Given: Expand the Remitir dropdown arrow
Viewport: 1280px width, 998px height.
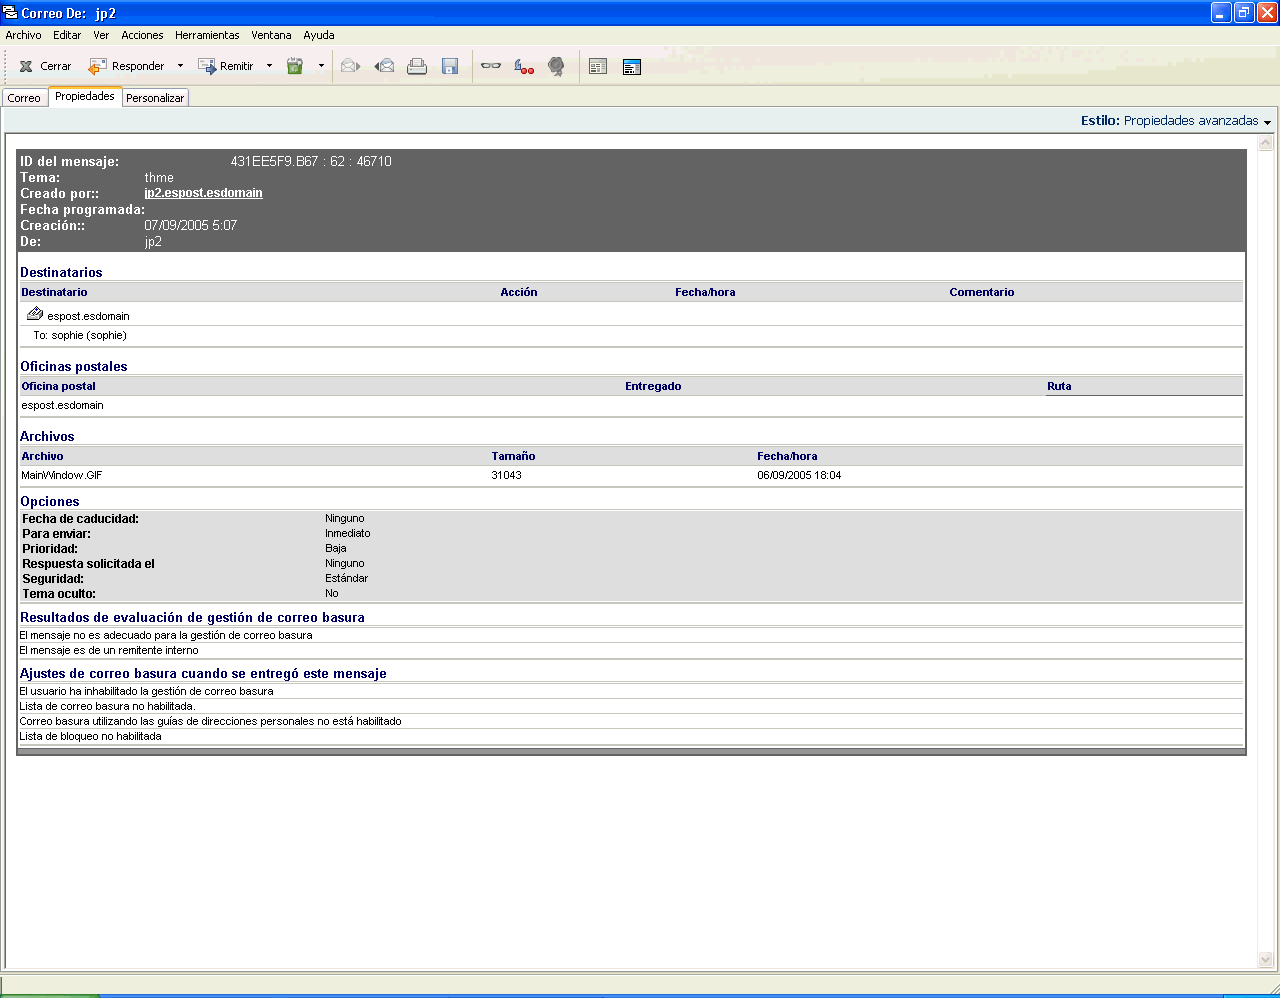Looking at the screenshot, I should [x=269, y=66].
